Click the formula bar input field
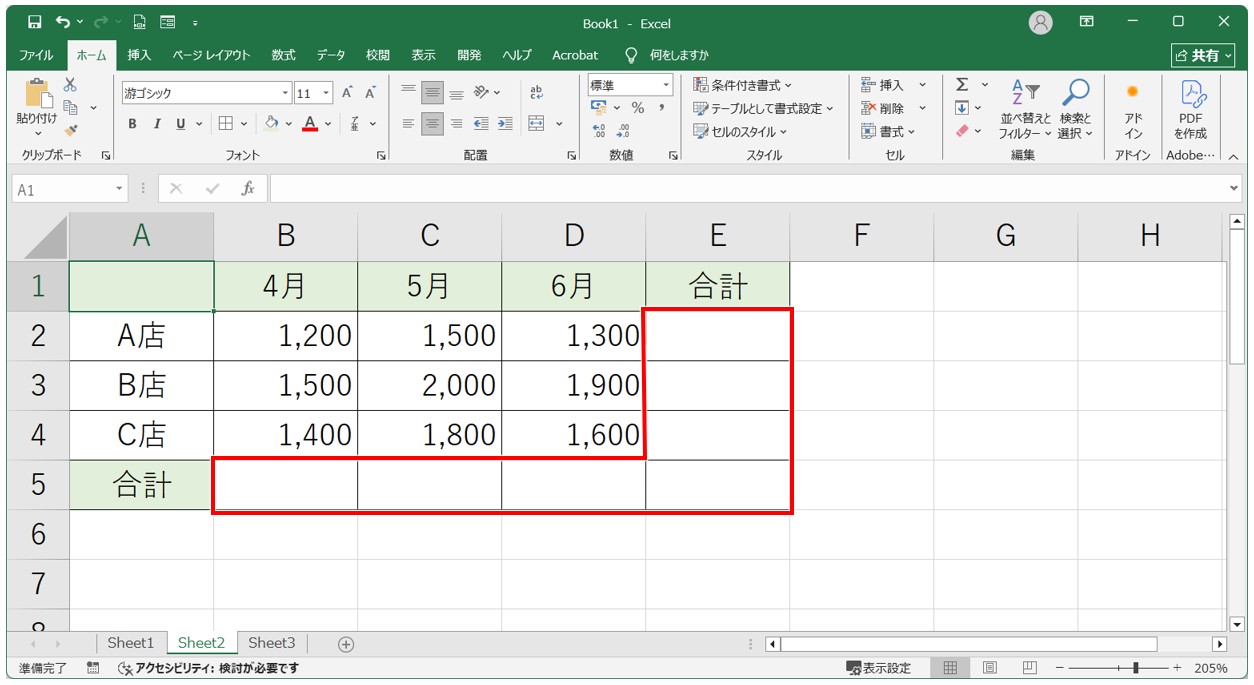Screen dimensions: 1254x685 coord(746,188)
